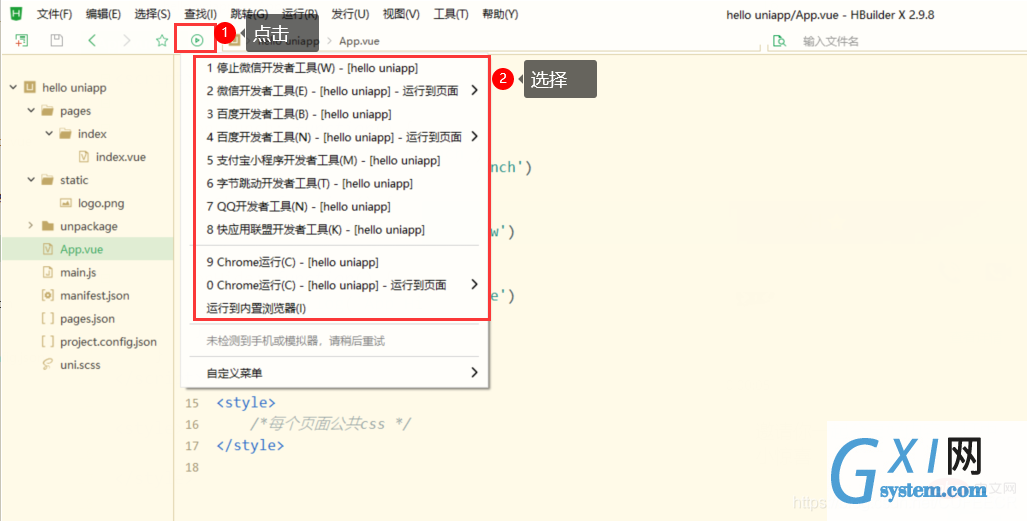Open submenu arrow of 百度开发者工具(N) 运行到页面

tap(474, 136)
